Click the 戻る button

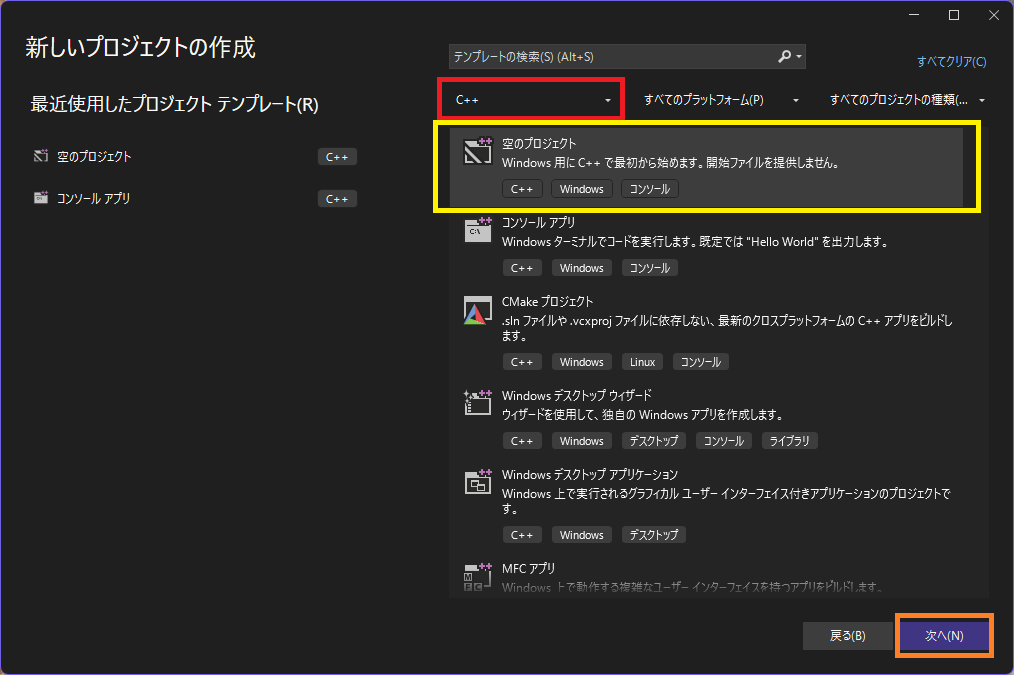coord(847,635)
